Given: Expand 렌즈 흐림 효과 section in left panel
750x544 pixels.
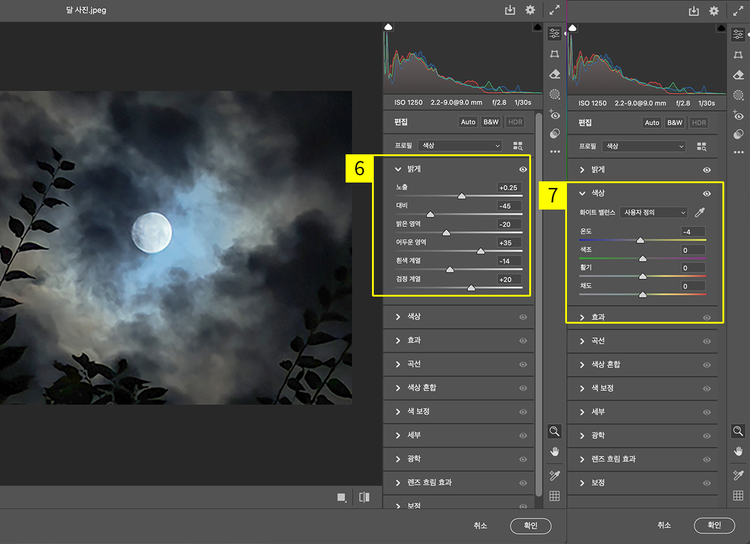Looking at the screenshot, I should (x=397, y=483).
